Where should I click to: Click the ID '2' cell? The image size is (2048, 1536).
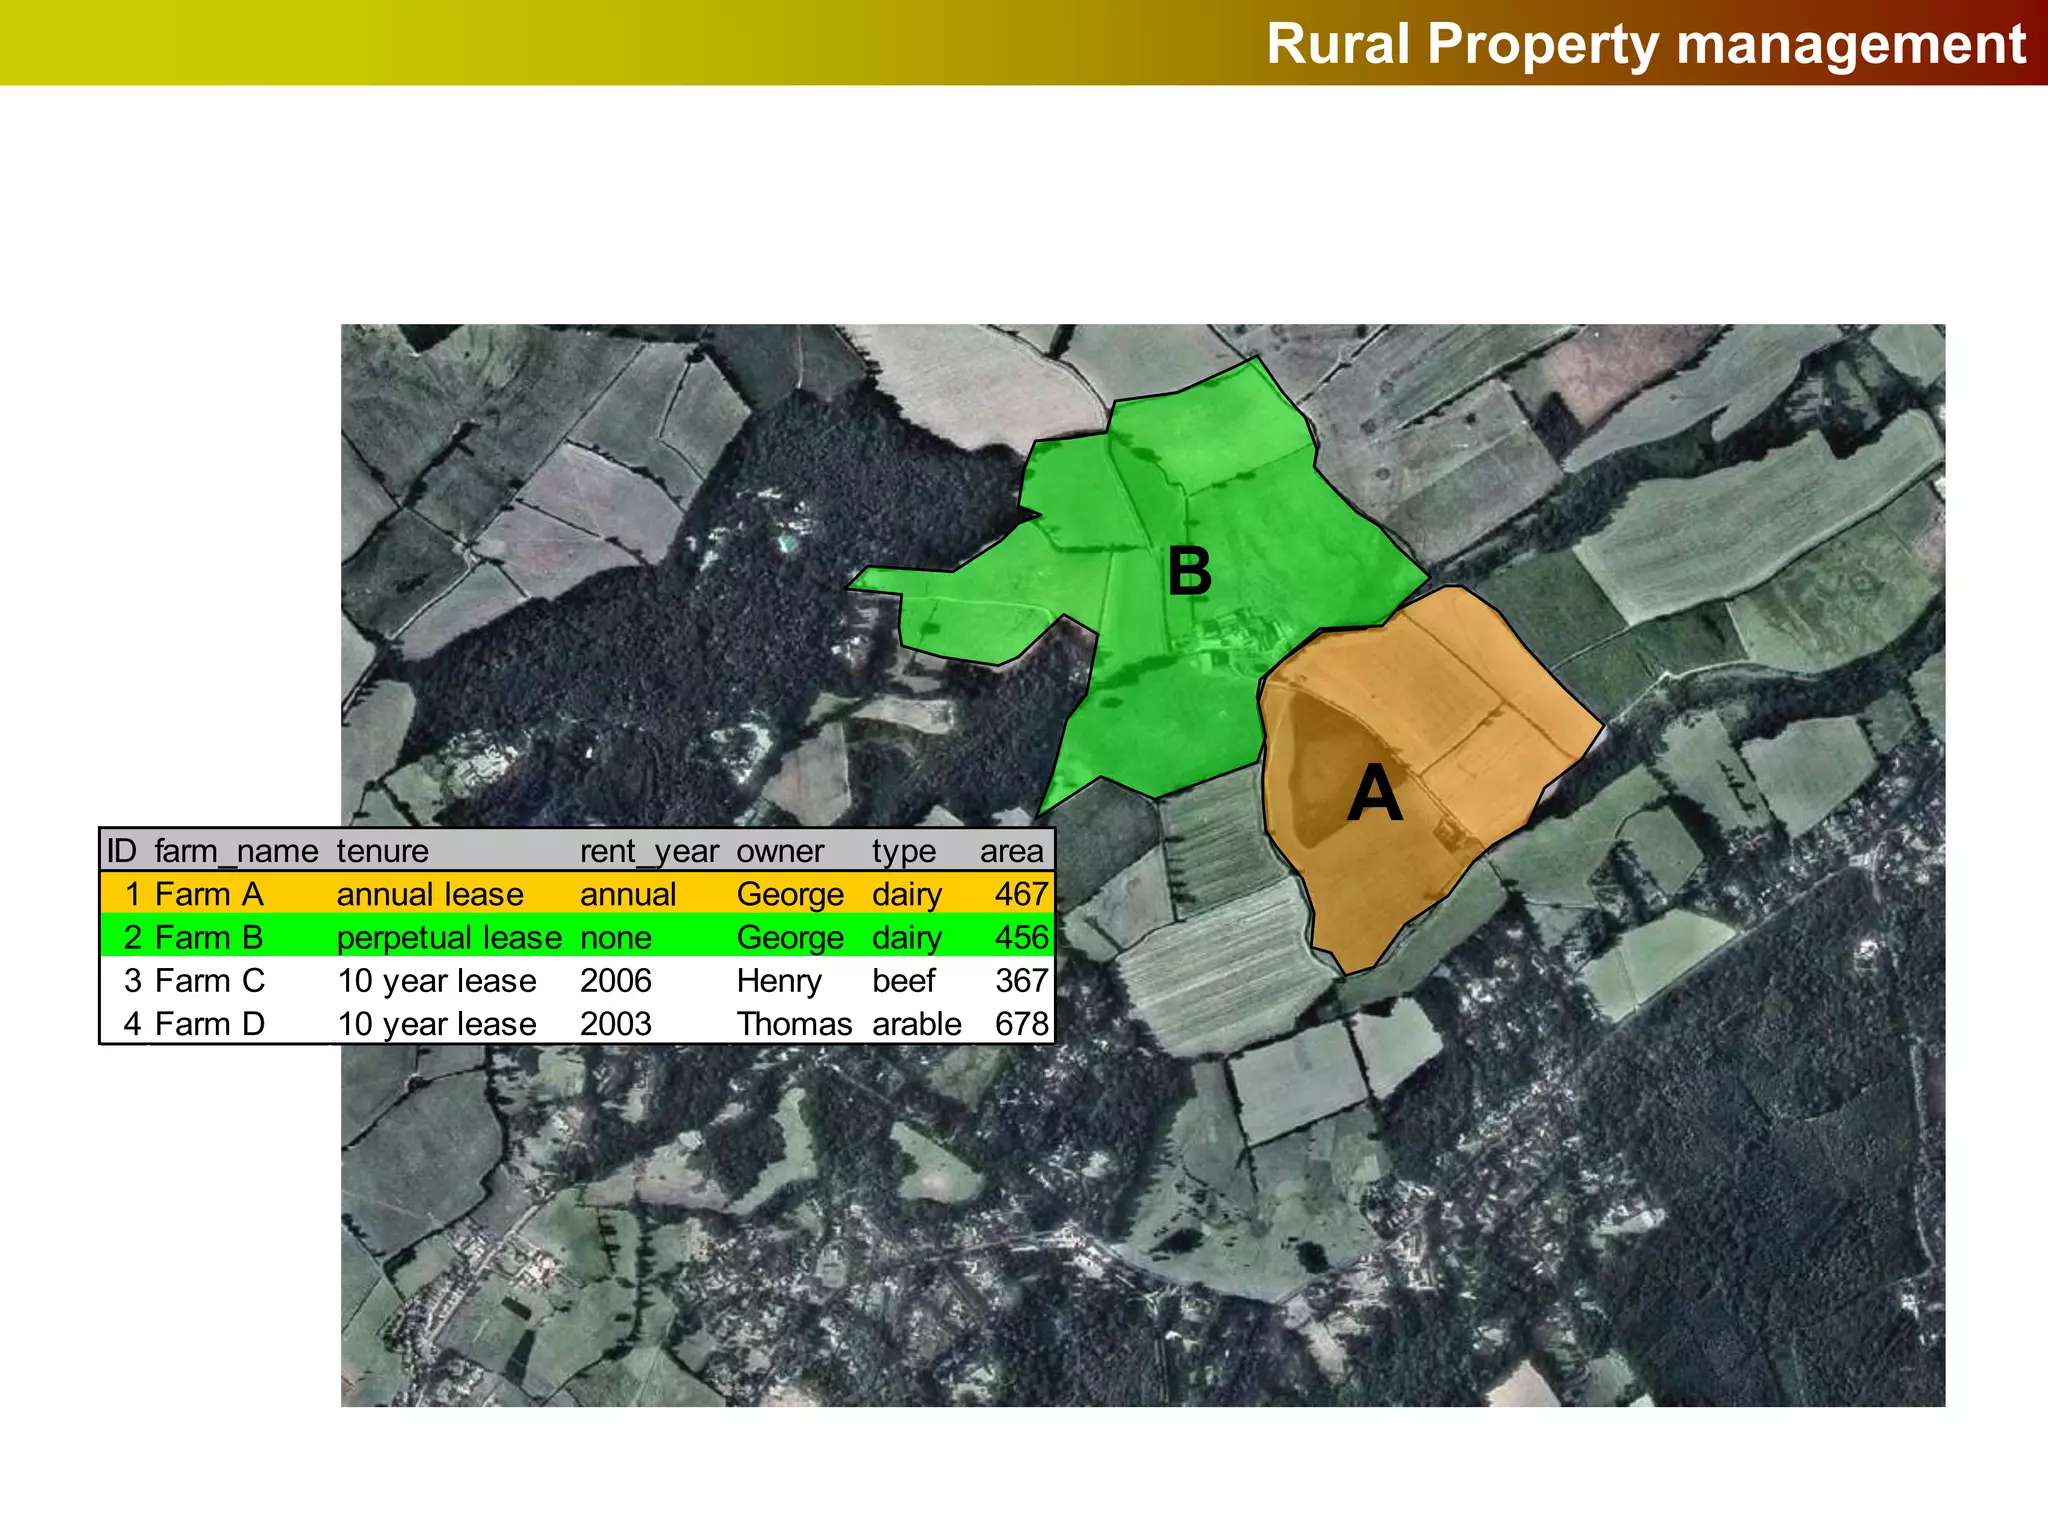tap(133, 937)
